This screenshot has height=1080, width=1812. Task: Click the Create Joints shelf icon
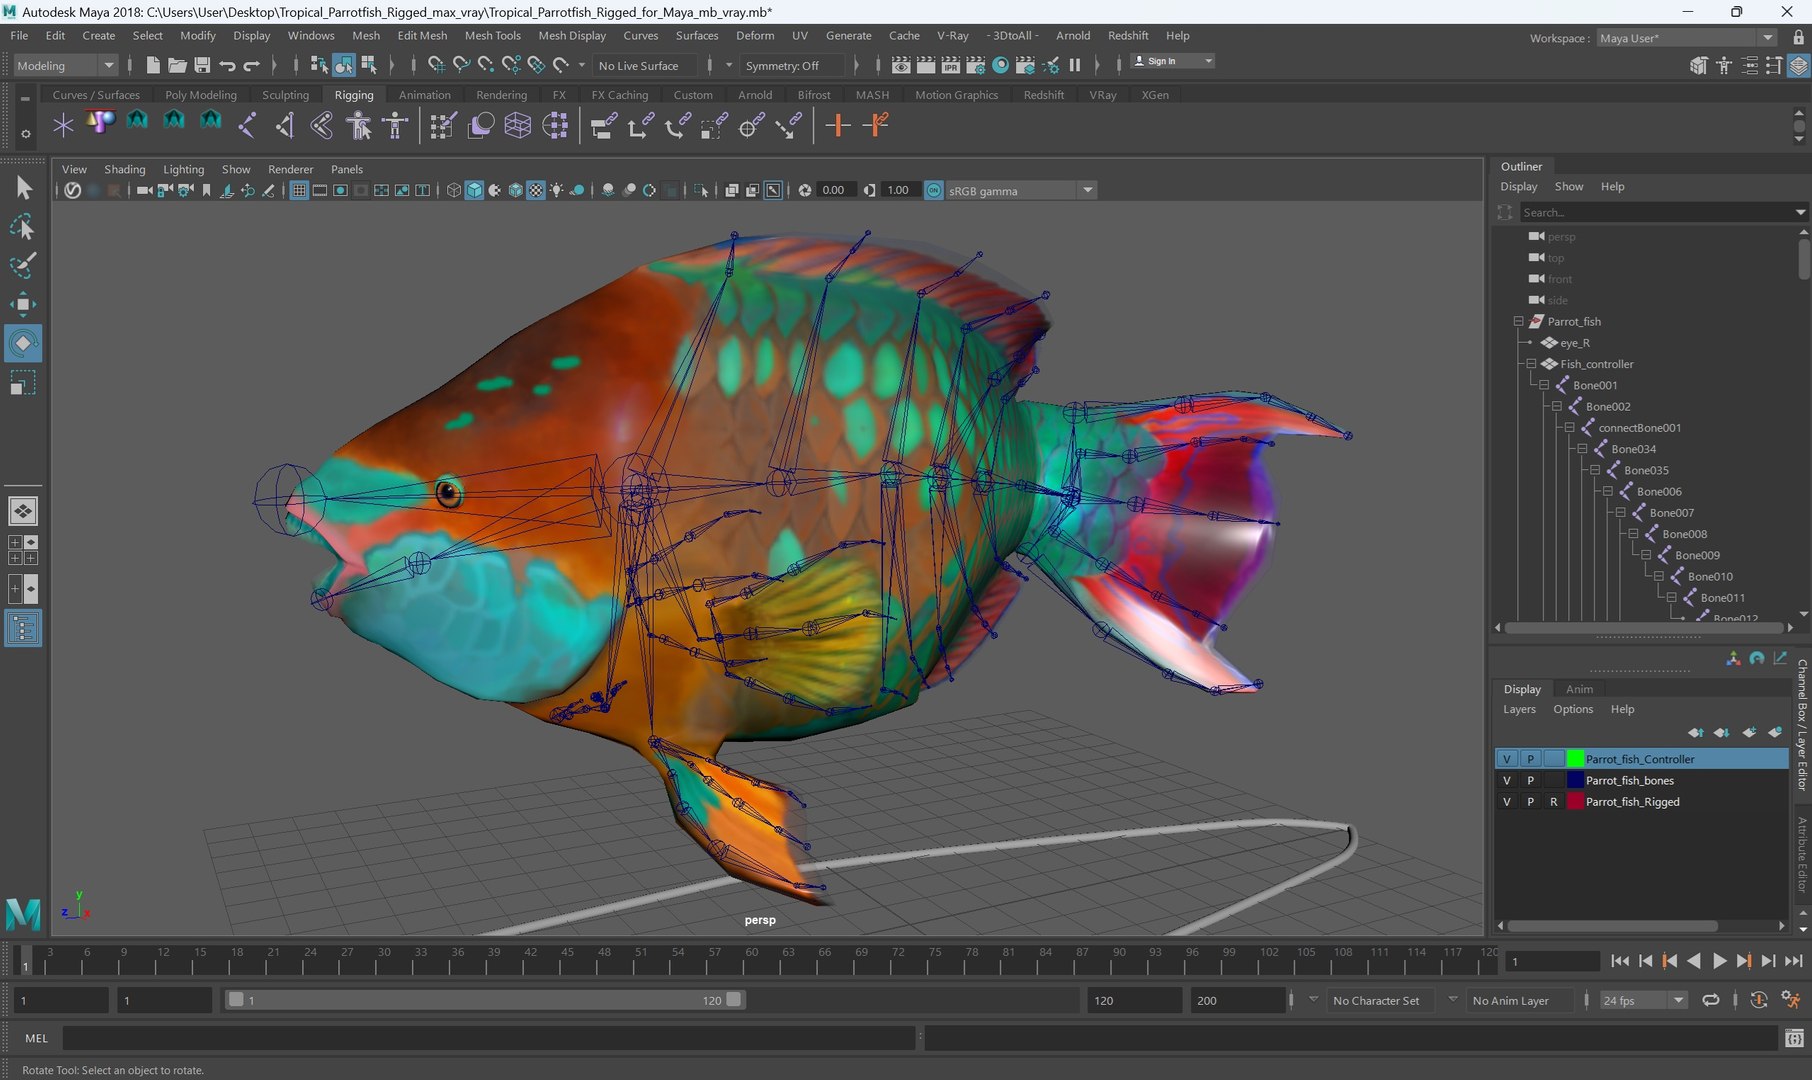click(247, 126)
